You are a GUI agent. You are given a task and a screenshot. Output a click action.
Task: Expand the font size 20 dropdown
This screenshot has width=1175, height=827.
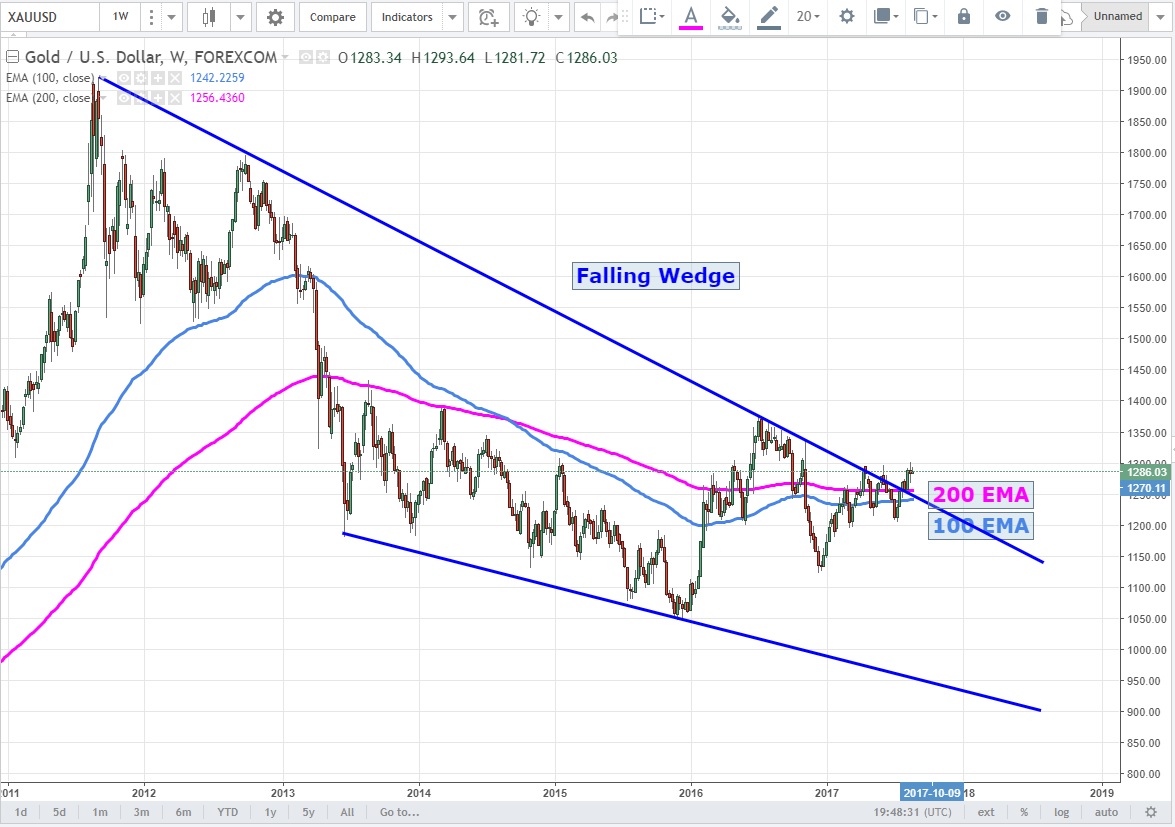pyautogui.click(x=808, y=16)
